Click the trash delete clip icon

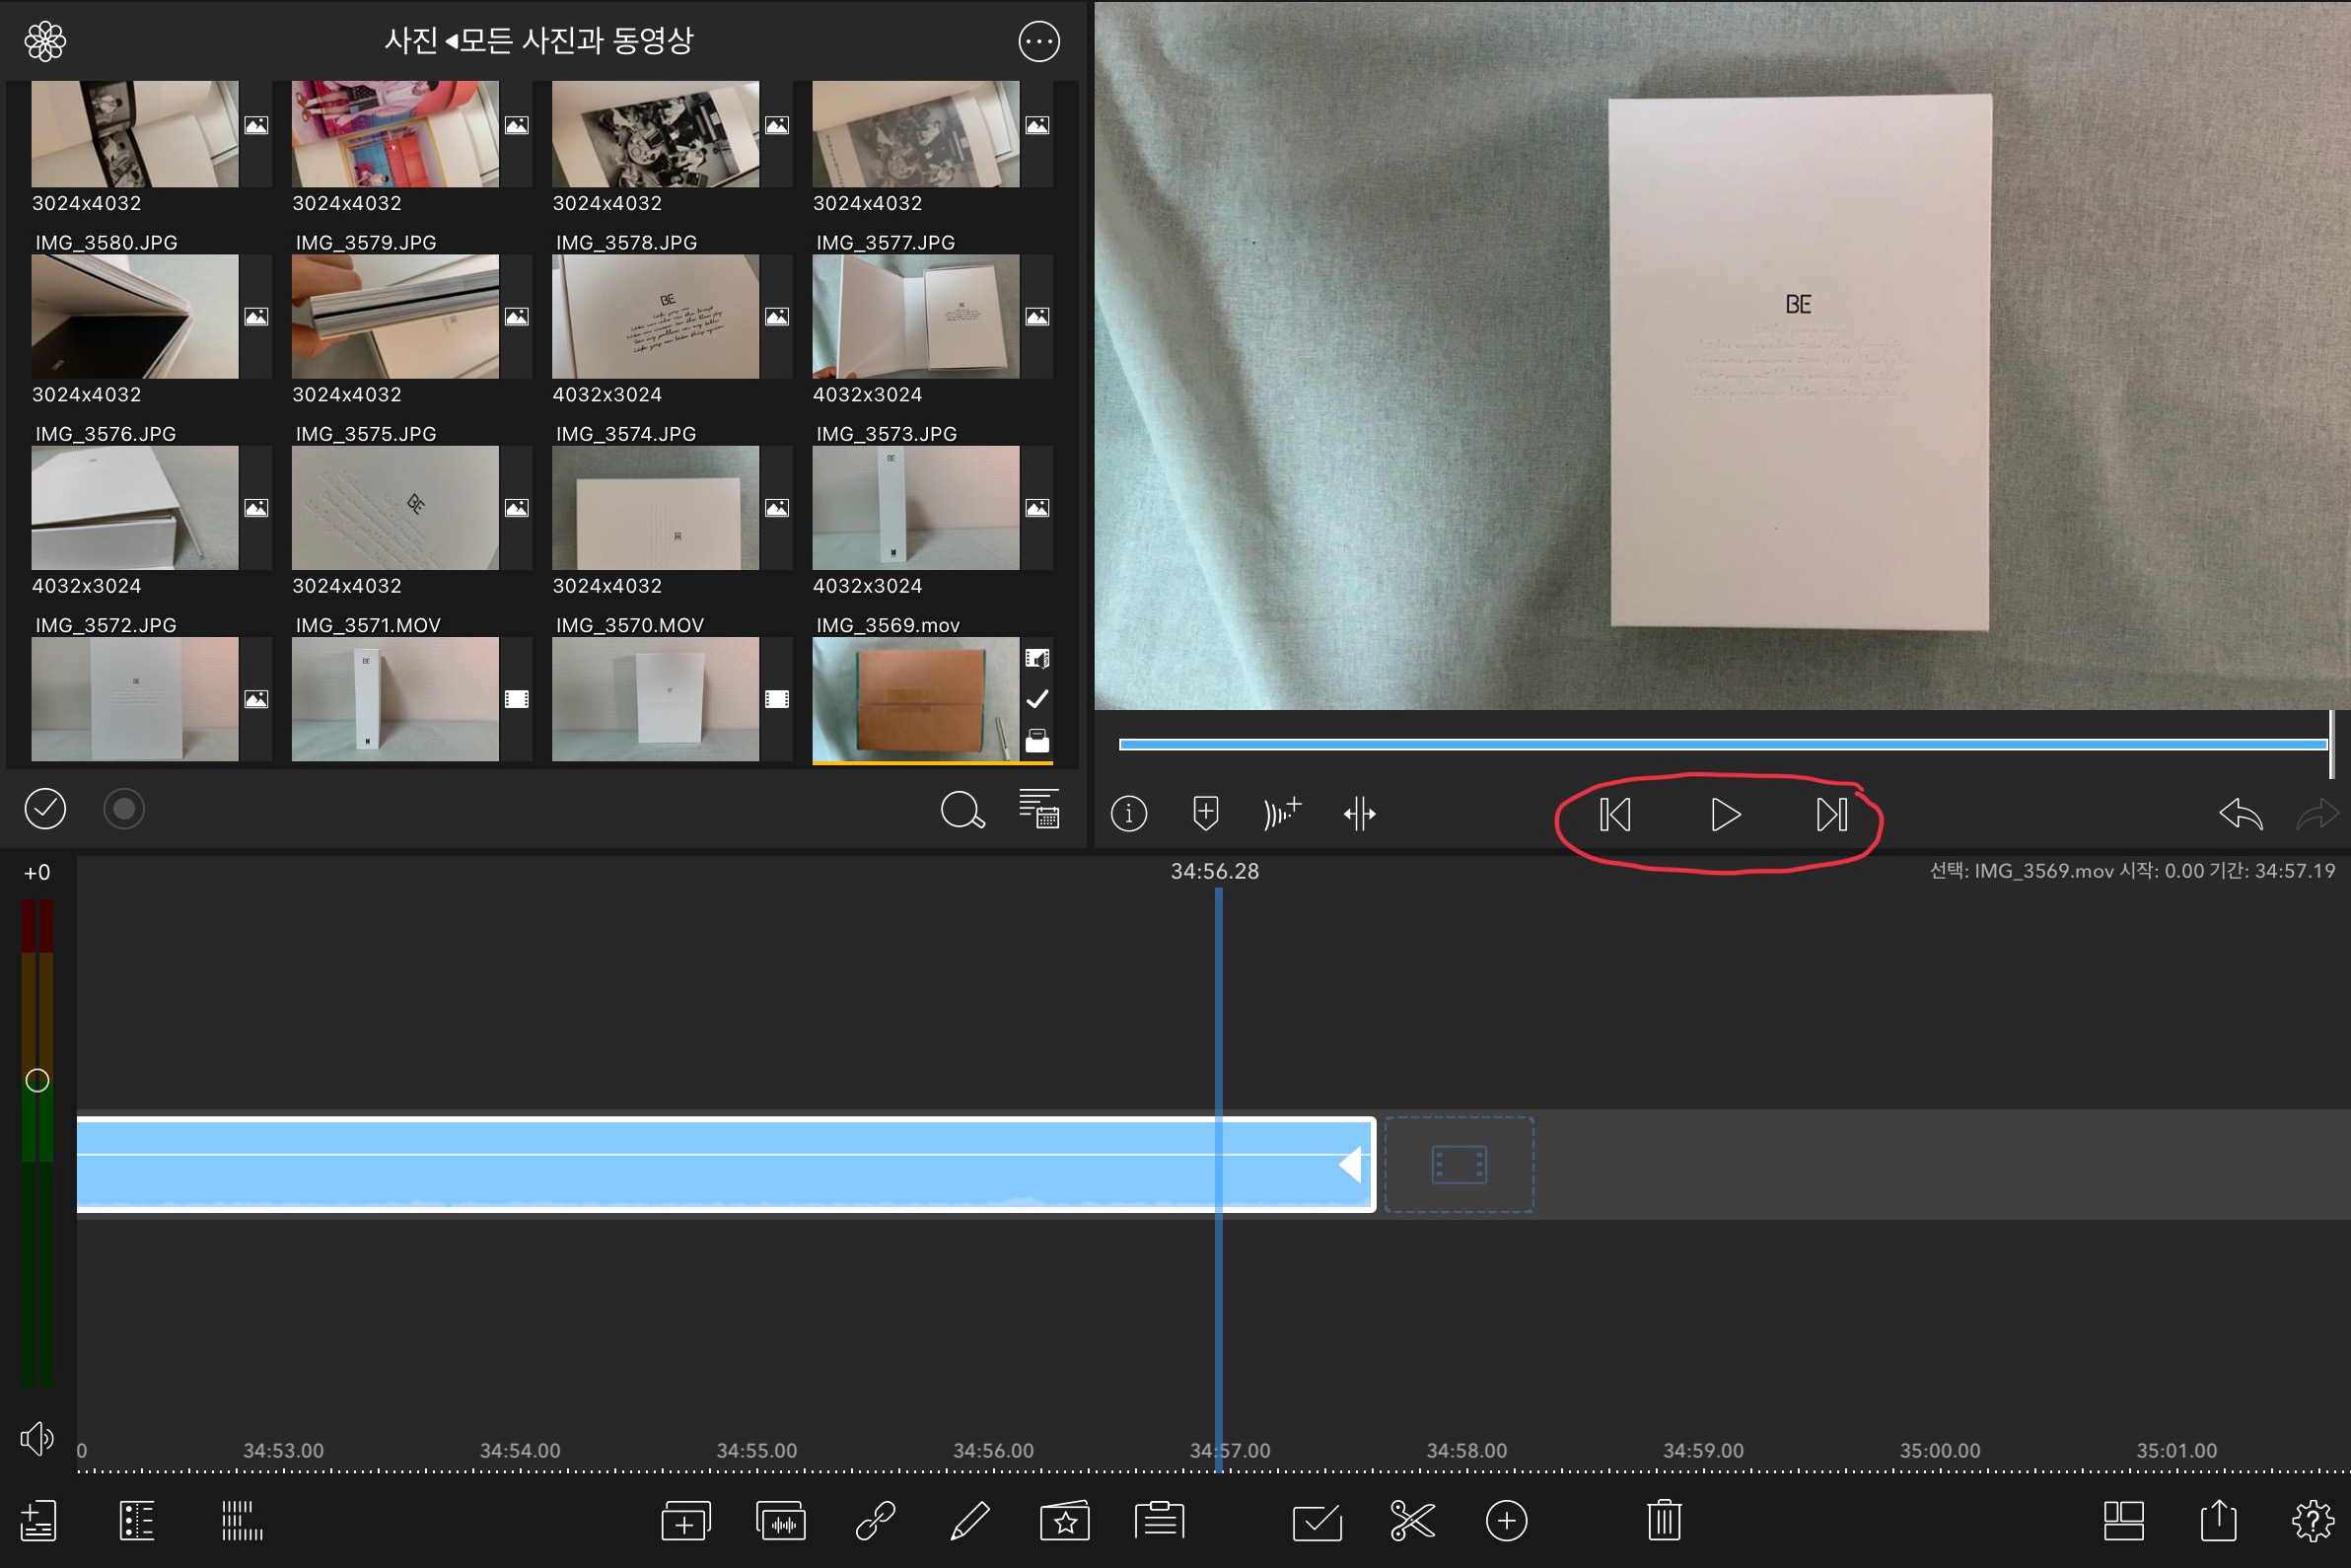(1663, 1521)
